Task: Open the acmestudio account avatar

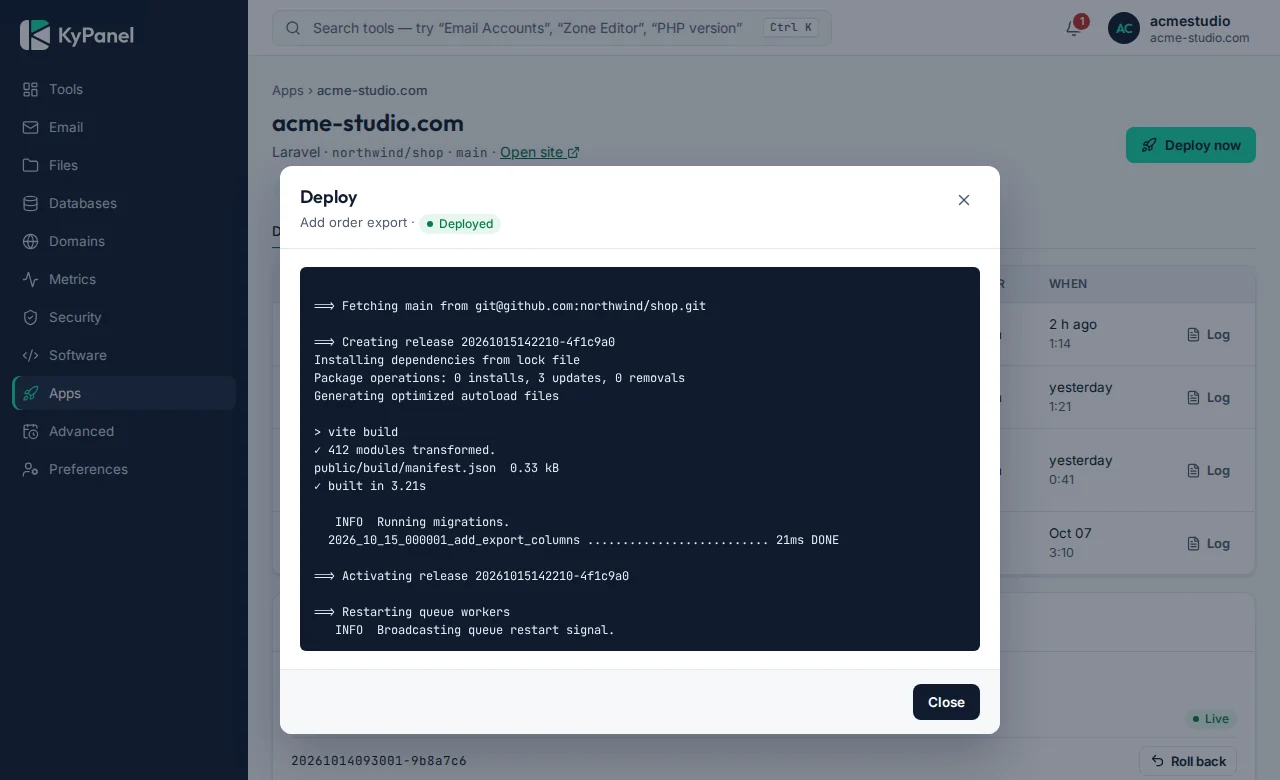Action: click(1124, 28)
